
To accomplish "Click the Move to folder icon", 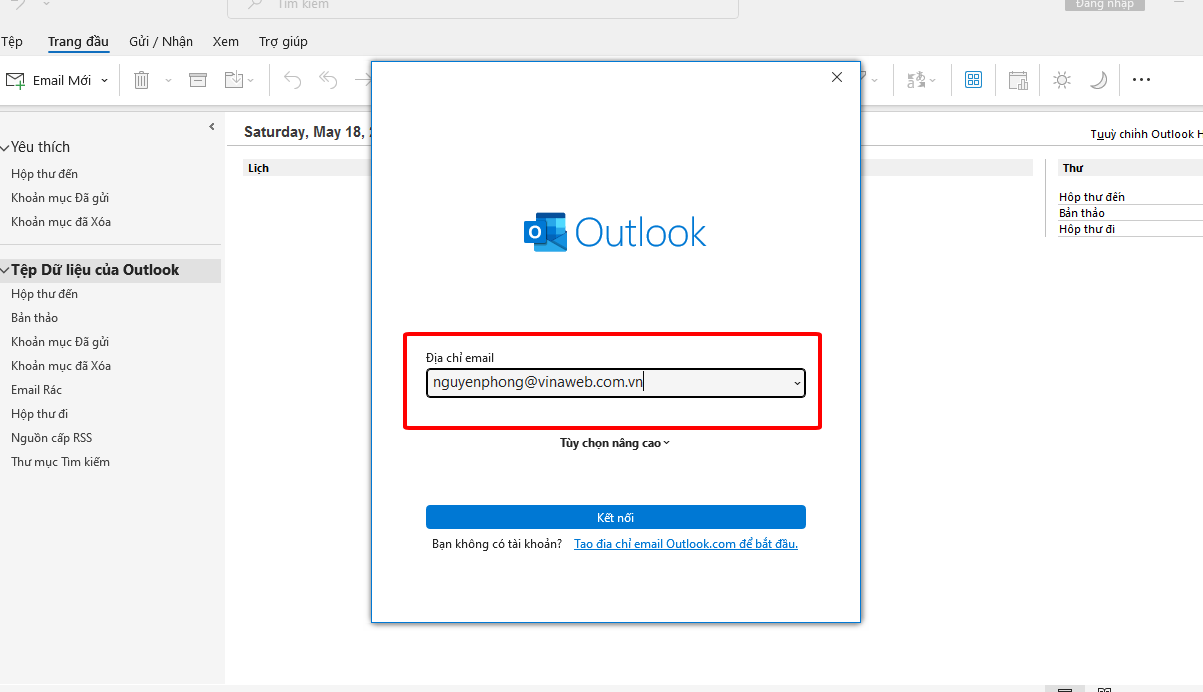I will pos(233,80).
